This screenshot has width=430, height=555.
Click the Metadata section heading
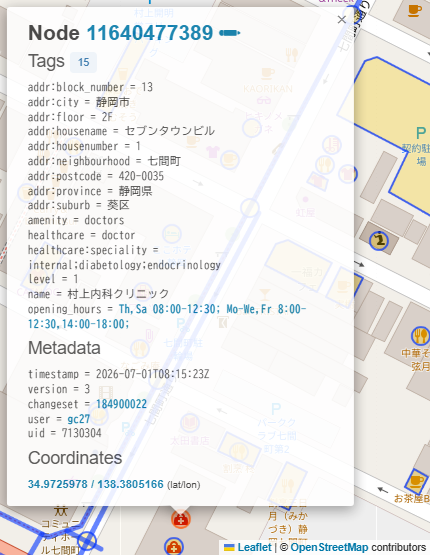point(64,348)
